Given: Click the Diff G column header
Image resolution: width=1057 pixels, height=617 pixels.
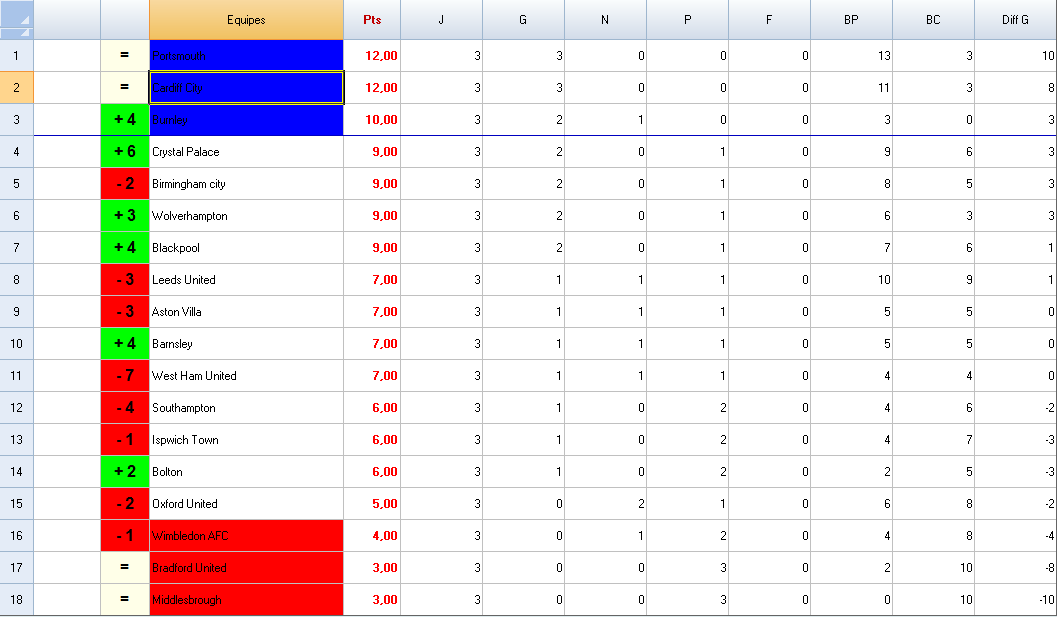Looking at the screenshot, I should (1015, 20).
